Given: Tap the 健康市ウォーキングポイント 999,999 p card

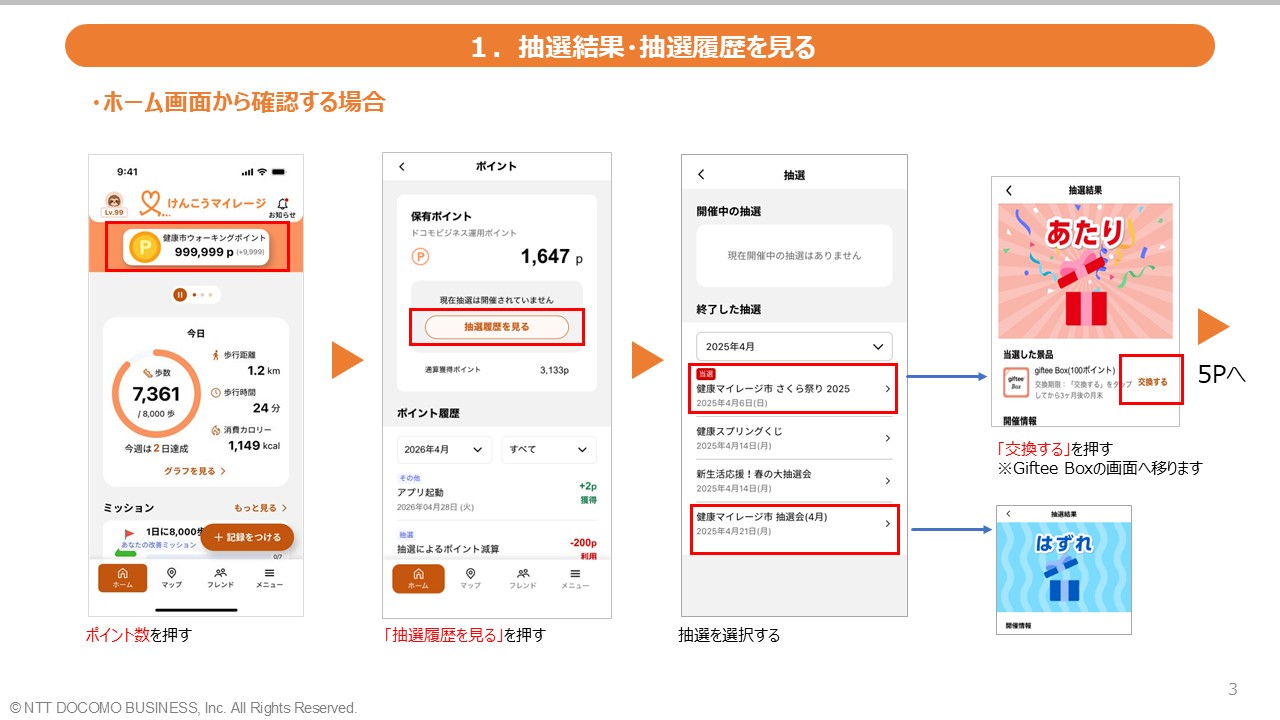Looking at the screenshot, I should 197,247.
